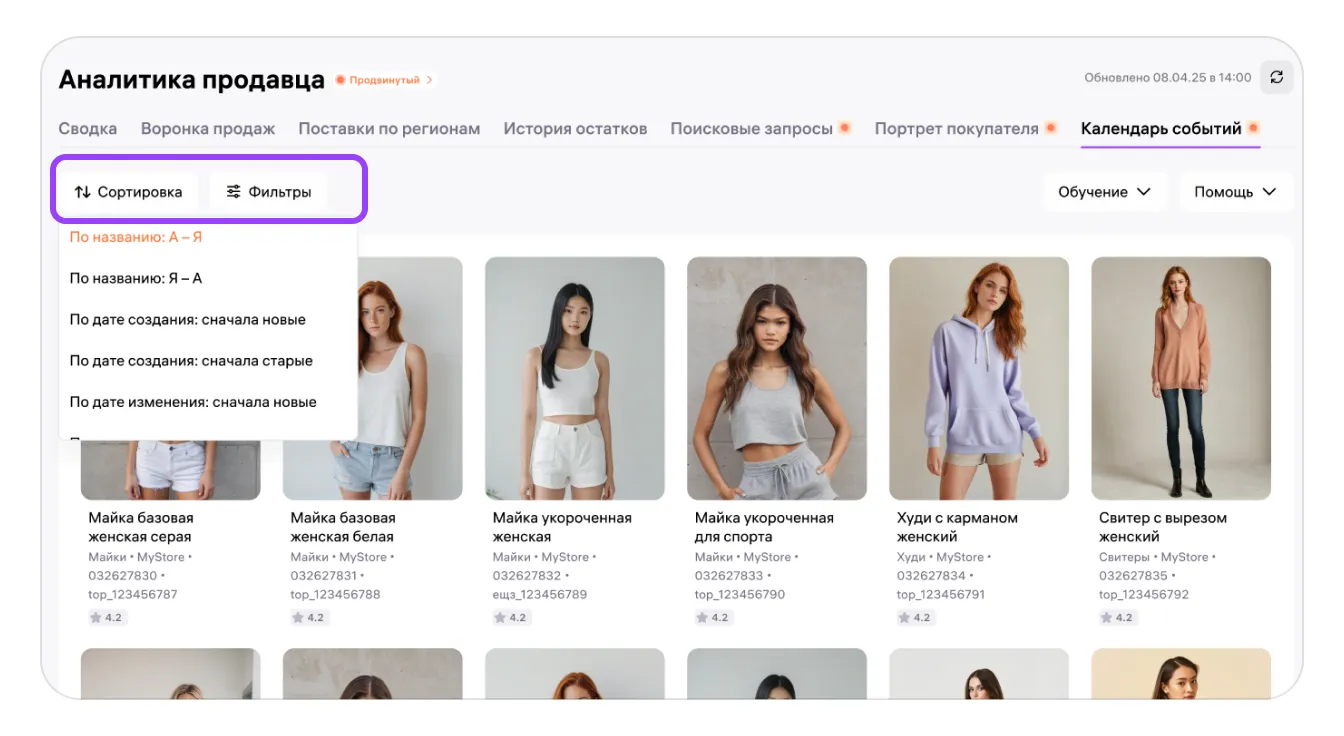Click the refresh data icon
This screenshot has height=736, width=1344.
tap(1276, 77)
